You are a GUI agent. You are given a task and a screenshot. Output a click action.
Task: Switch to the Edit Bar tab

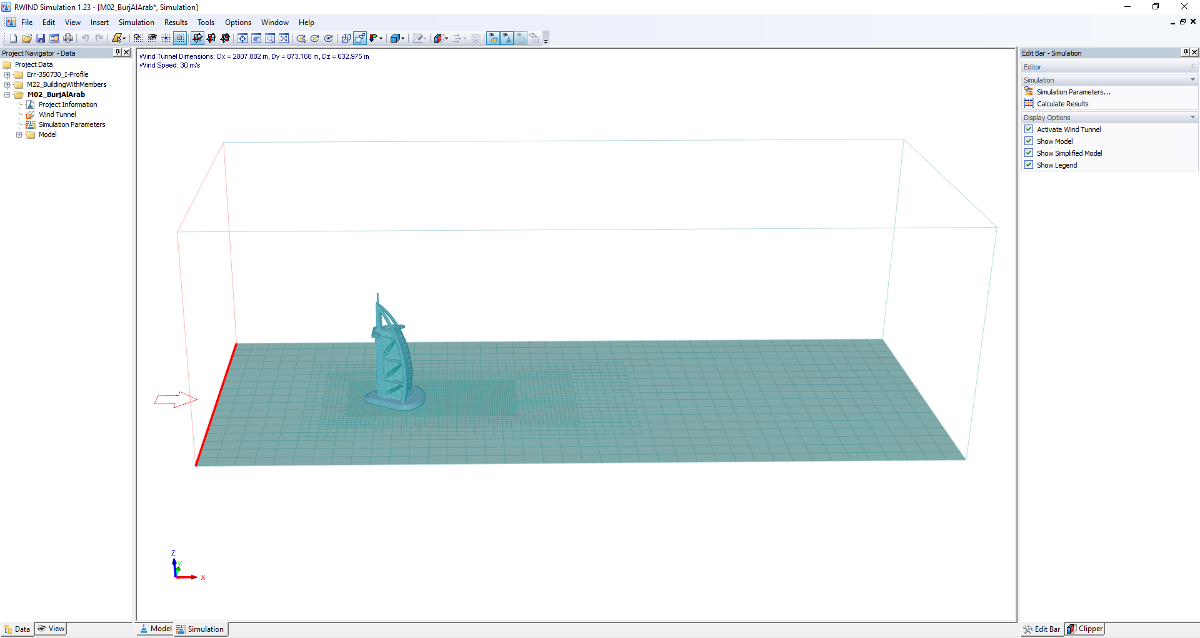click(x=1042, y=629)
